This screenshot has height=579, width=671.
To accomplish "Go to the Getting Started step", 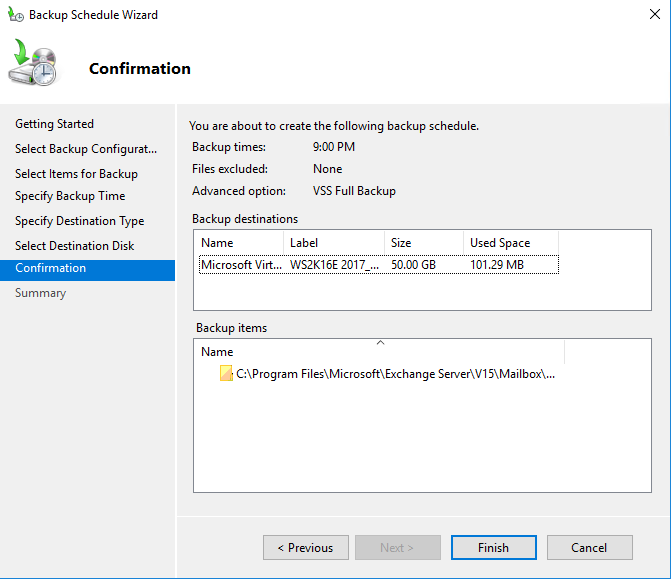I will (x=54, y=124).
